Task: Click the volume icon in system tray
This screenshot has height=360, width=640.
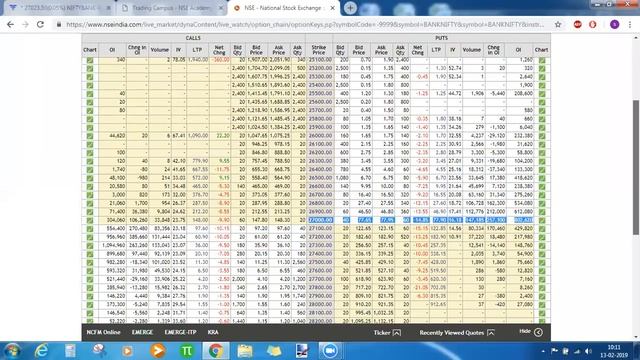Action: point(588,351)
